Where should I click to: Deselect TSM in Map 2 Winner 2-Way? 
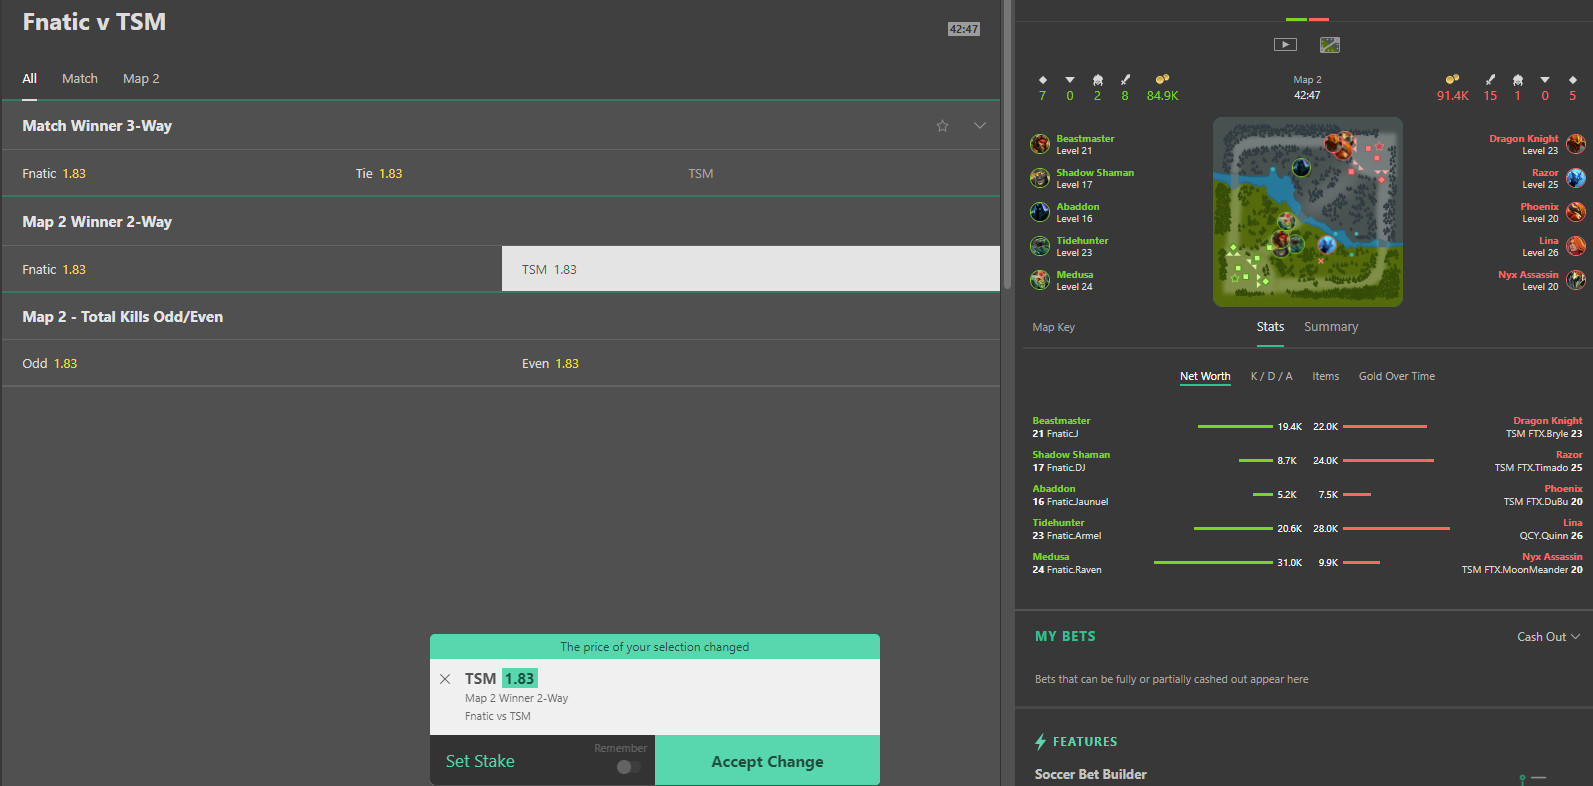751,269
